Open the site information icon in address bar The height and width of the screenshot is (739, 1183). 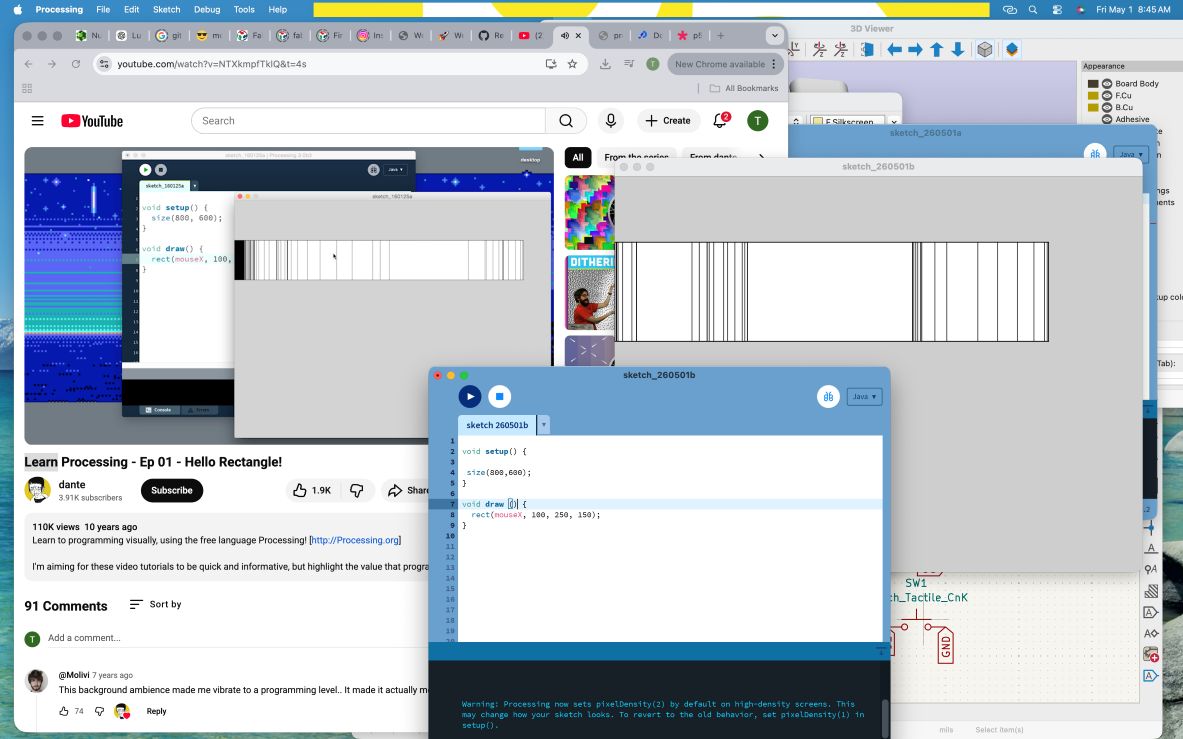click(104, 64)
